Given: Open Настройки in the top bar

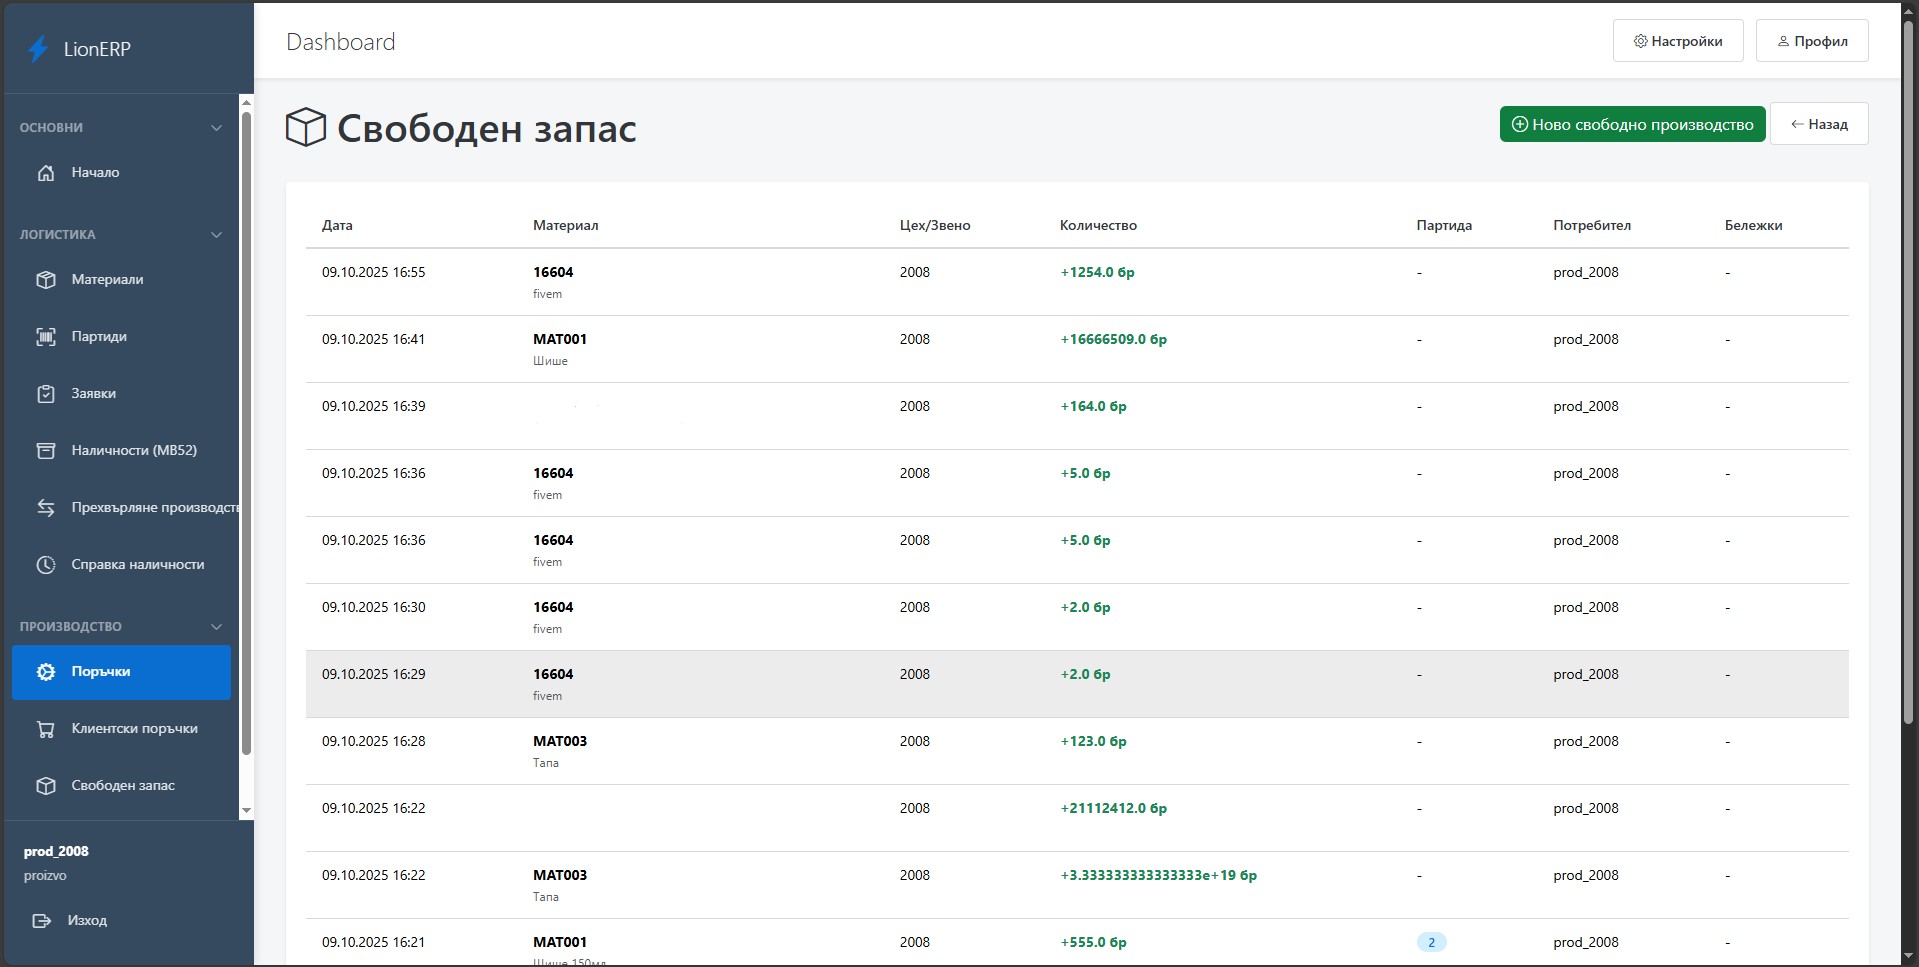Looking at the screenshot, I should pyautogui.click(x=1677, y=41).
